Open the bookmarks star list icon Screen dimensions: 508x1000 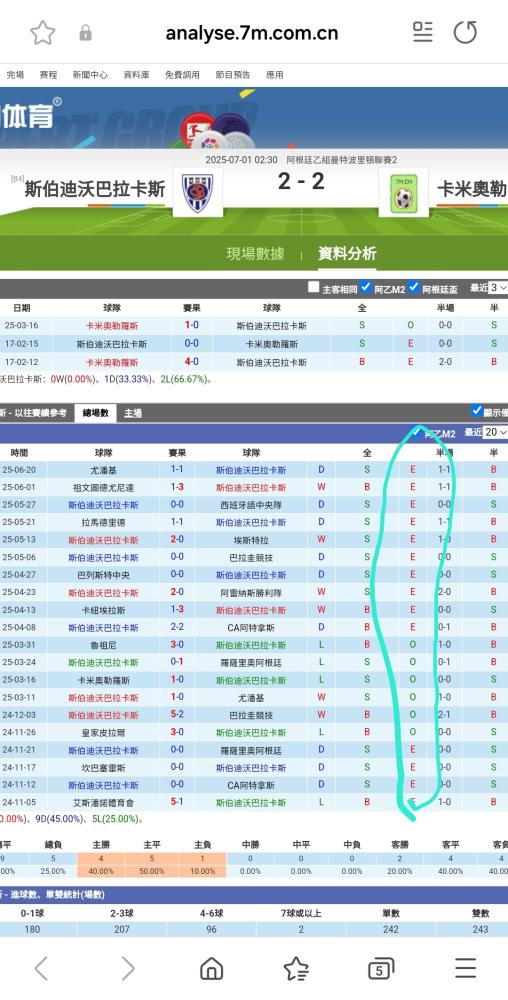click(296, 968)
